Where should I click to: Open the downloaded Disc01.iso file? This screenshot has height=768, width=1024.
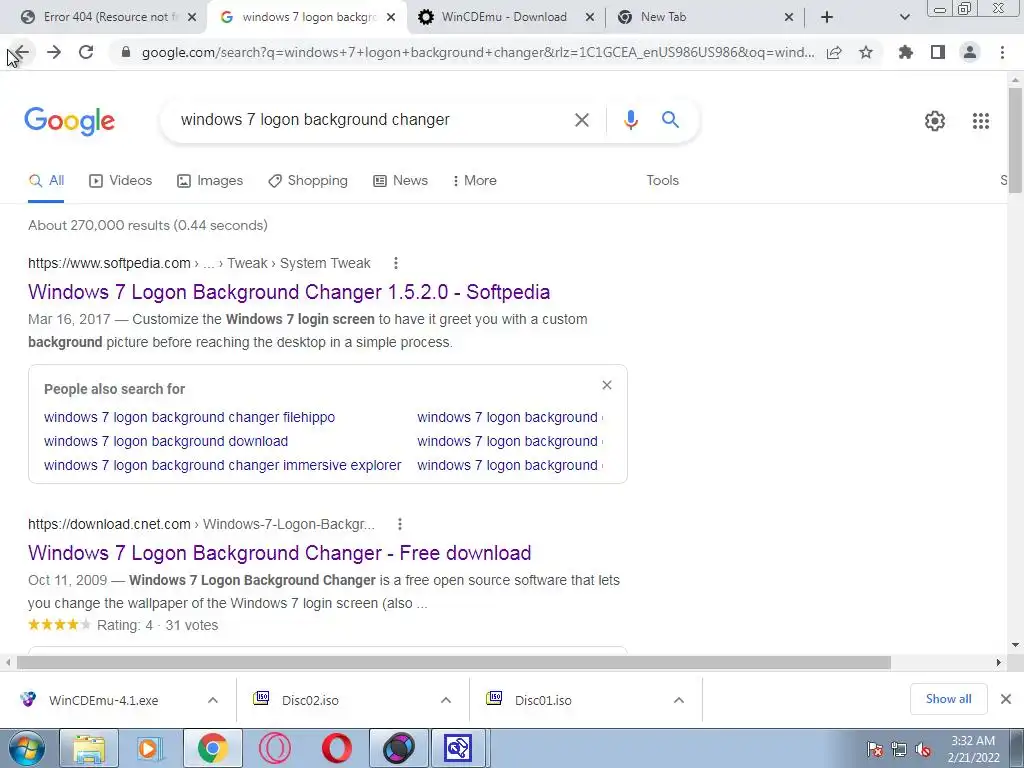(543, 700)
